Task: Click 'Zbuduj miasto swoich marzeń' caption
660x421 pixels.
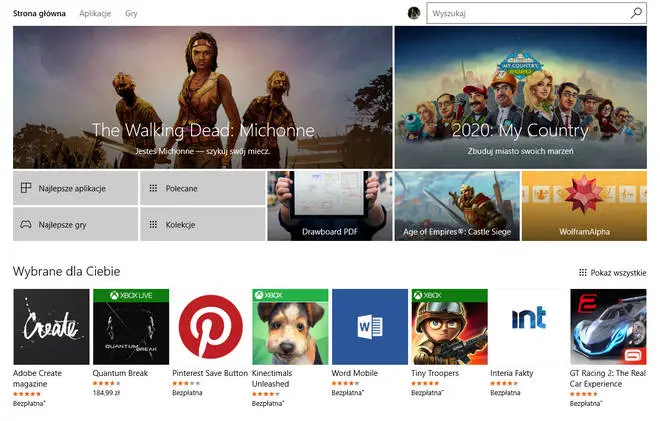Action: 521,151
